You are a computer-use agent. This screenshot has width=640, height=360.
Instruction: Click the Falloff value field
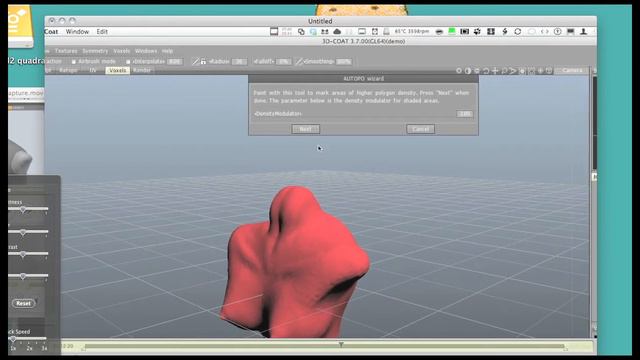[x=283, y=62]
